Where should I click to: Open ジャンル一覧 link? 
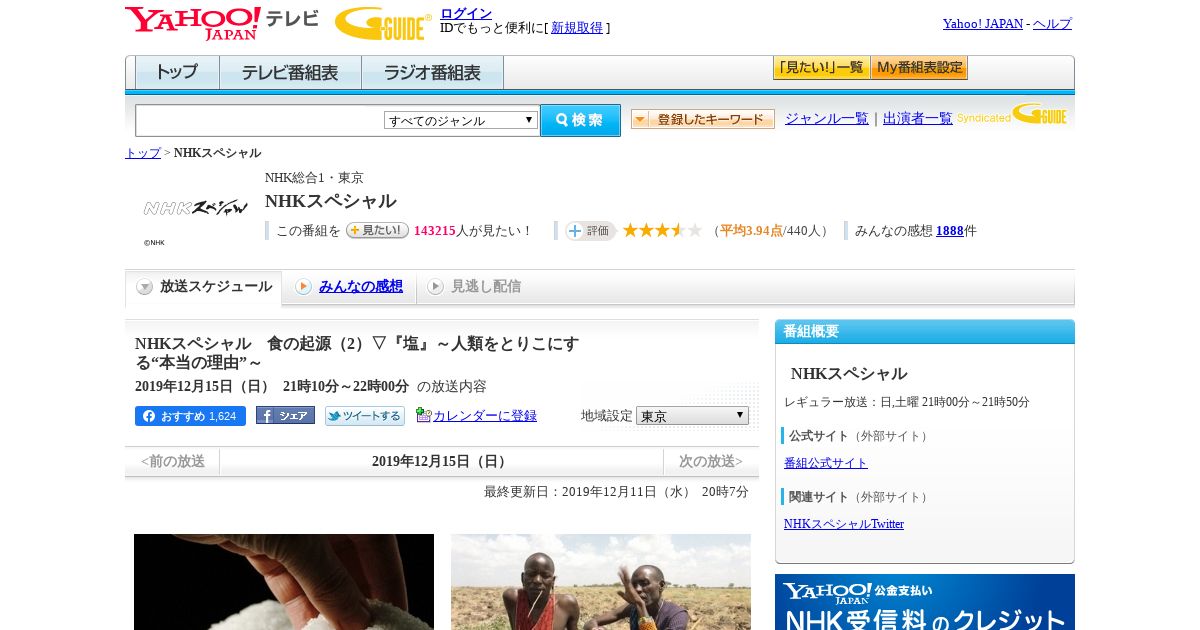[x=826, y=119]
